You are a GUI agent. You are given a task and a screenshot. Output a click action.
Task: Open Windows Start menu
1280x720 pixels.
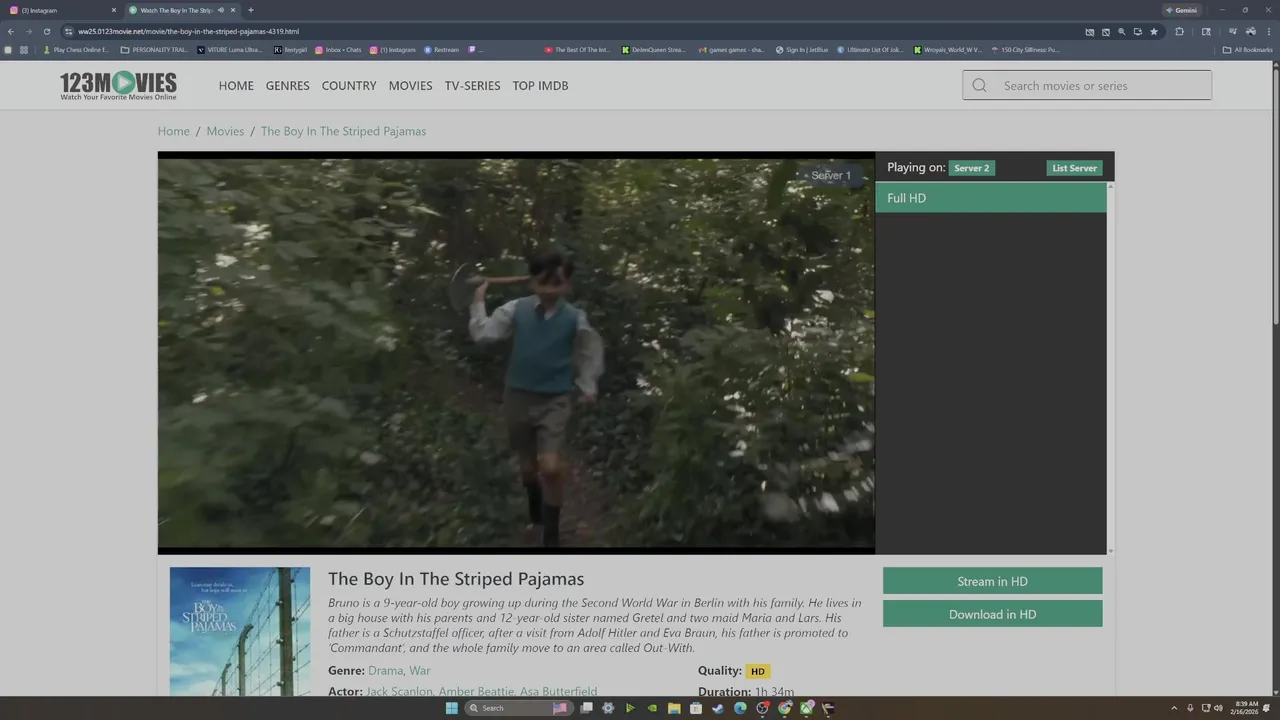coord(451,708)
